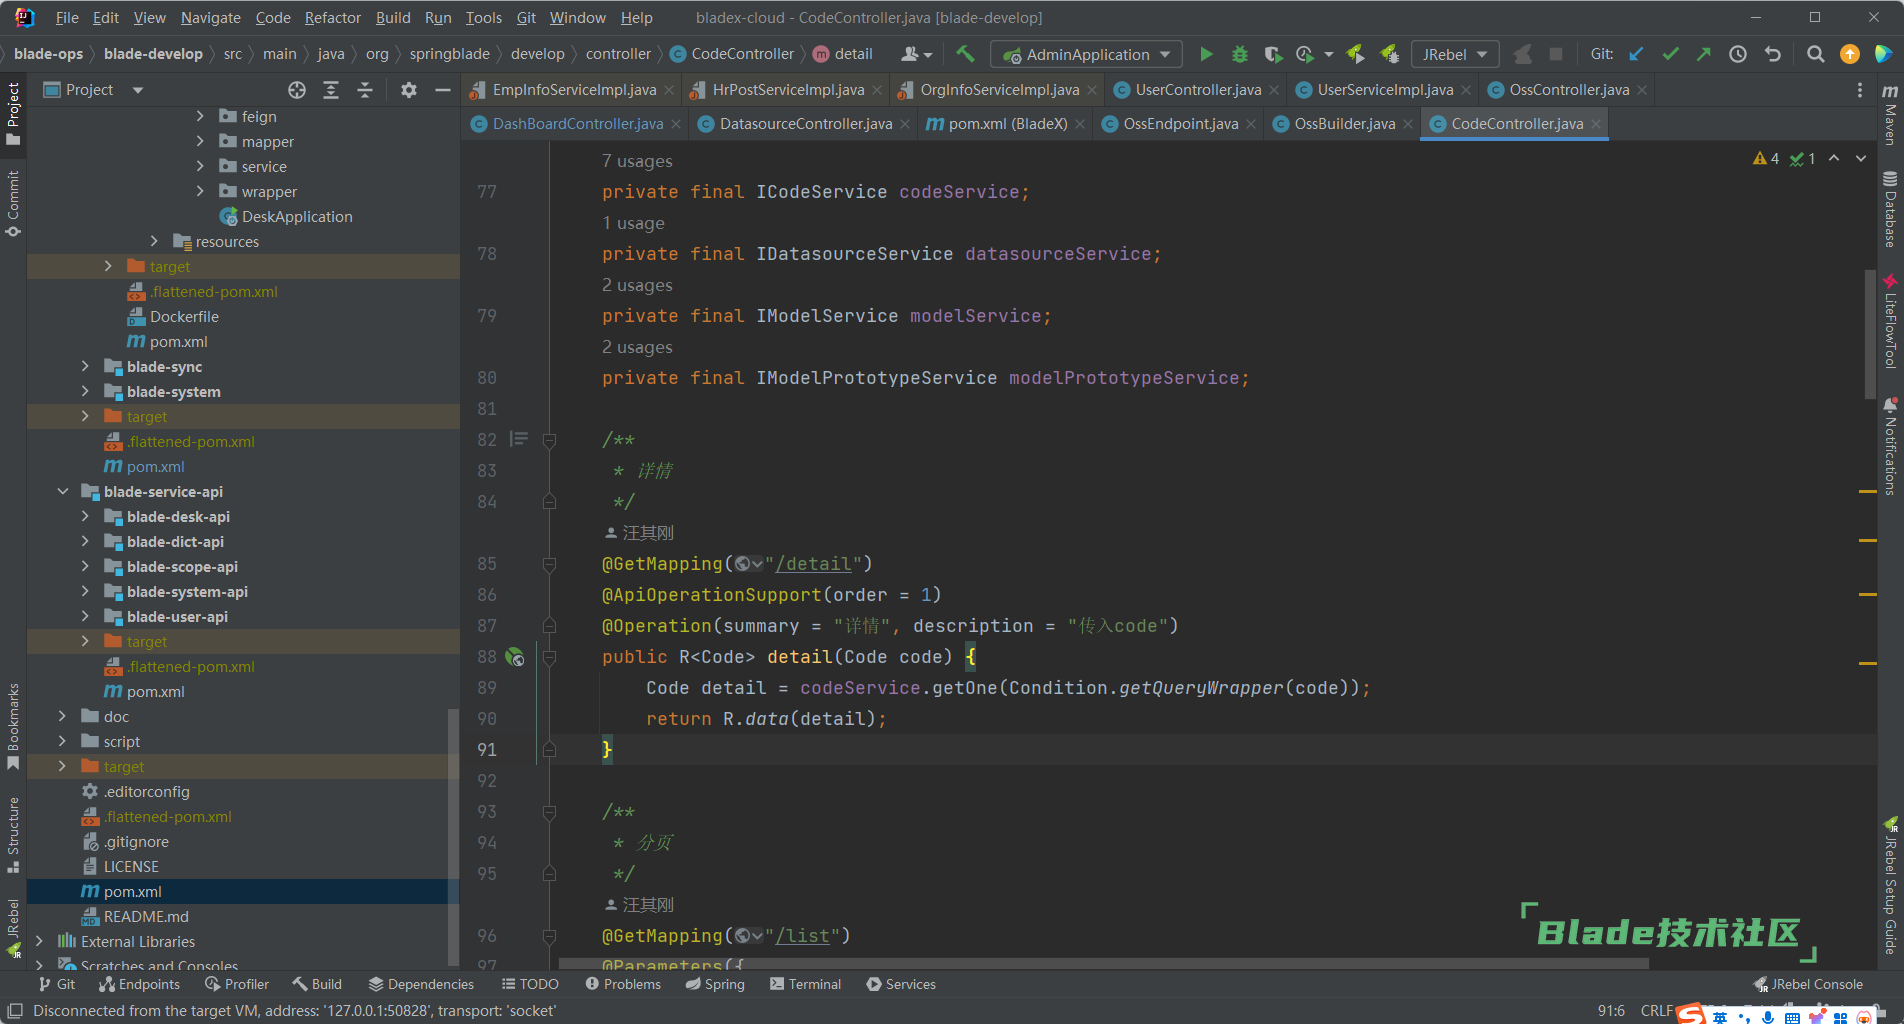Screen dimensions: 1904x1024
Task: Collapse the blade-service-api module
Action: pyautogui.click(x=62, y=492)
